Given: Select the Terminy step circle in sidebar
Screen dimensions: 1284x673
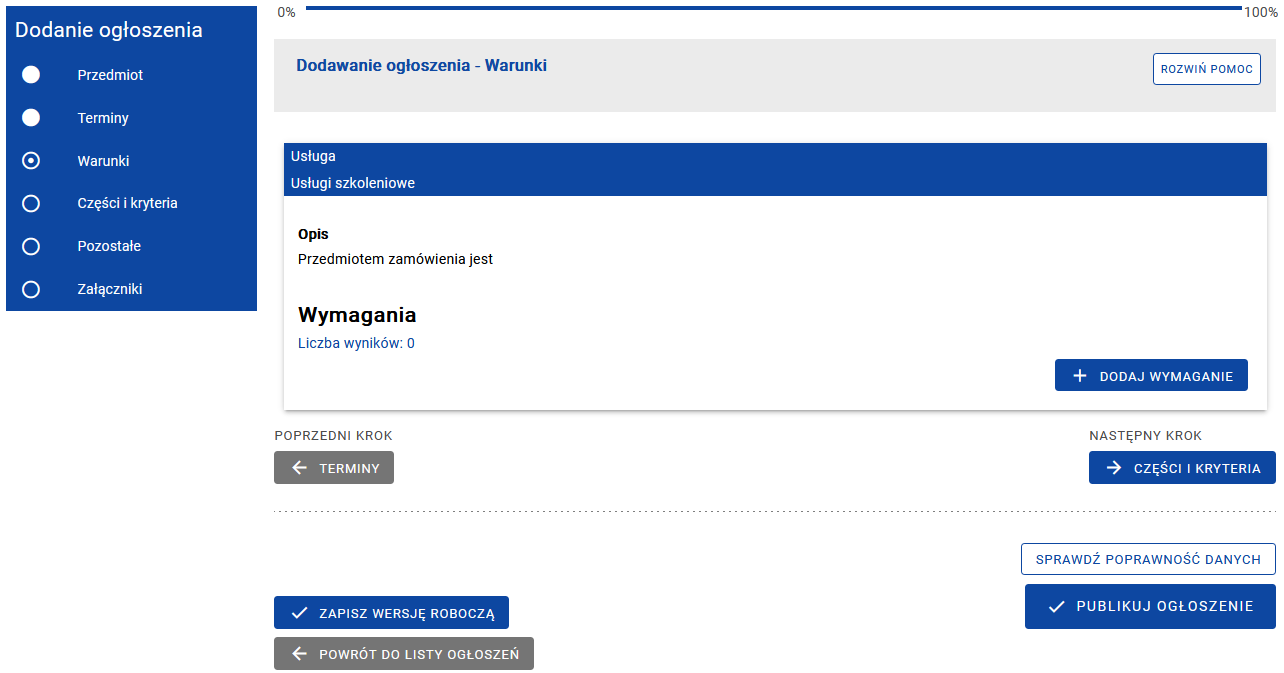Looking at the screenshot, I should click(31, 118).
